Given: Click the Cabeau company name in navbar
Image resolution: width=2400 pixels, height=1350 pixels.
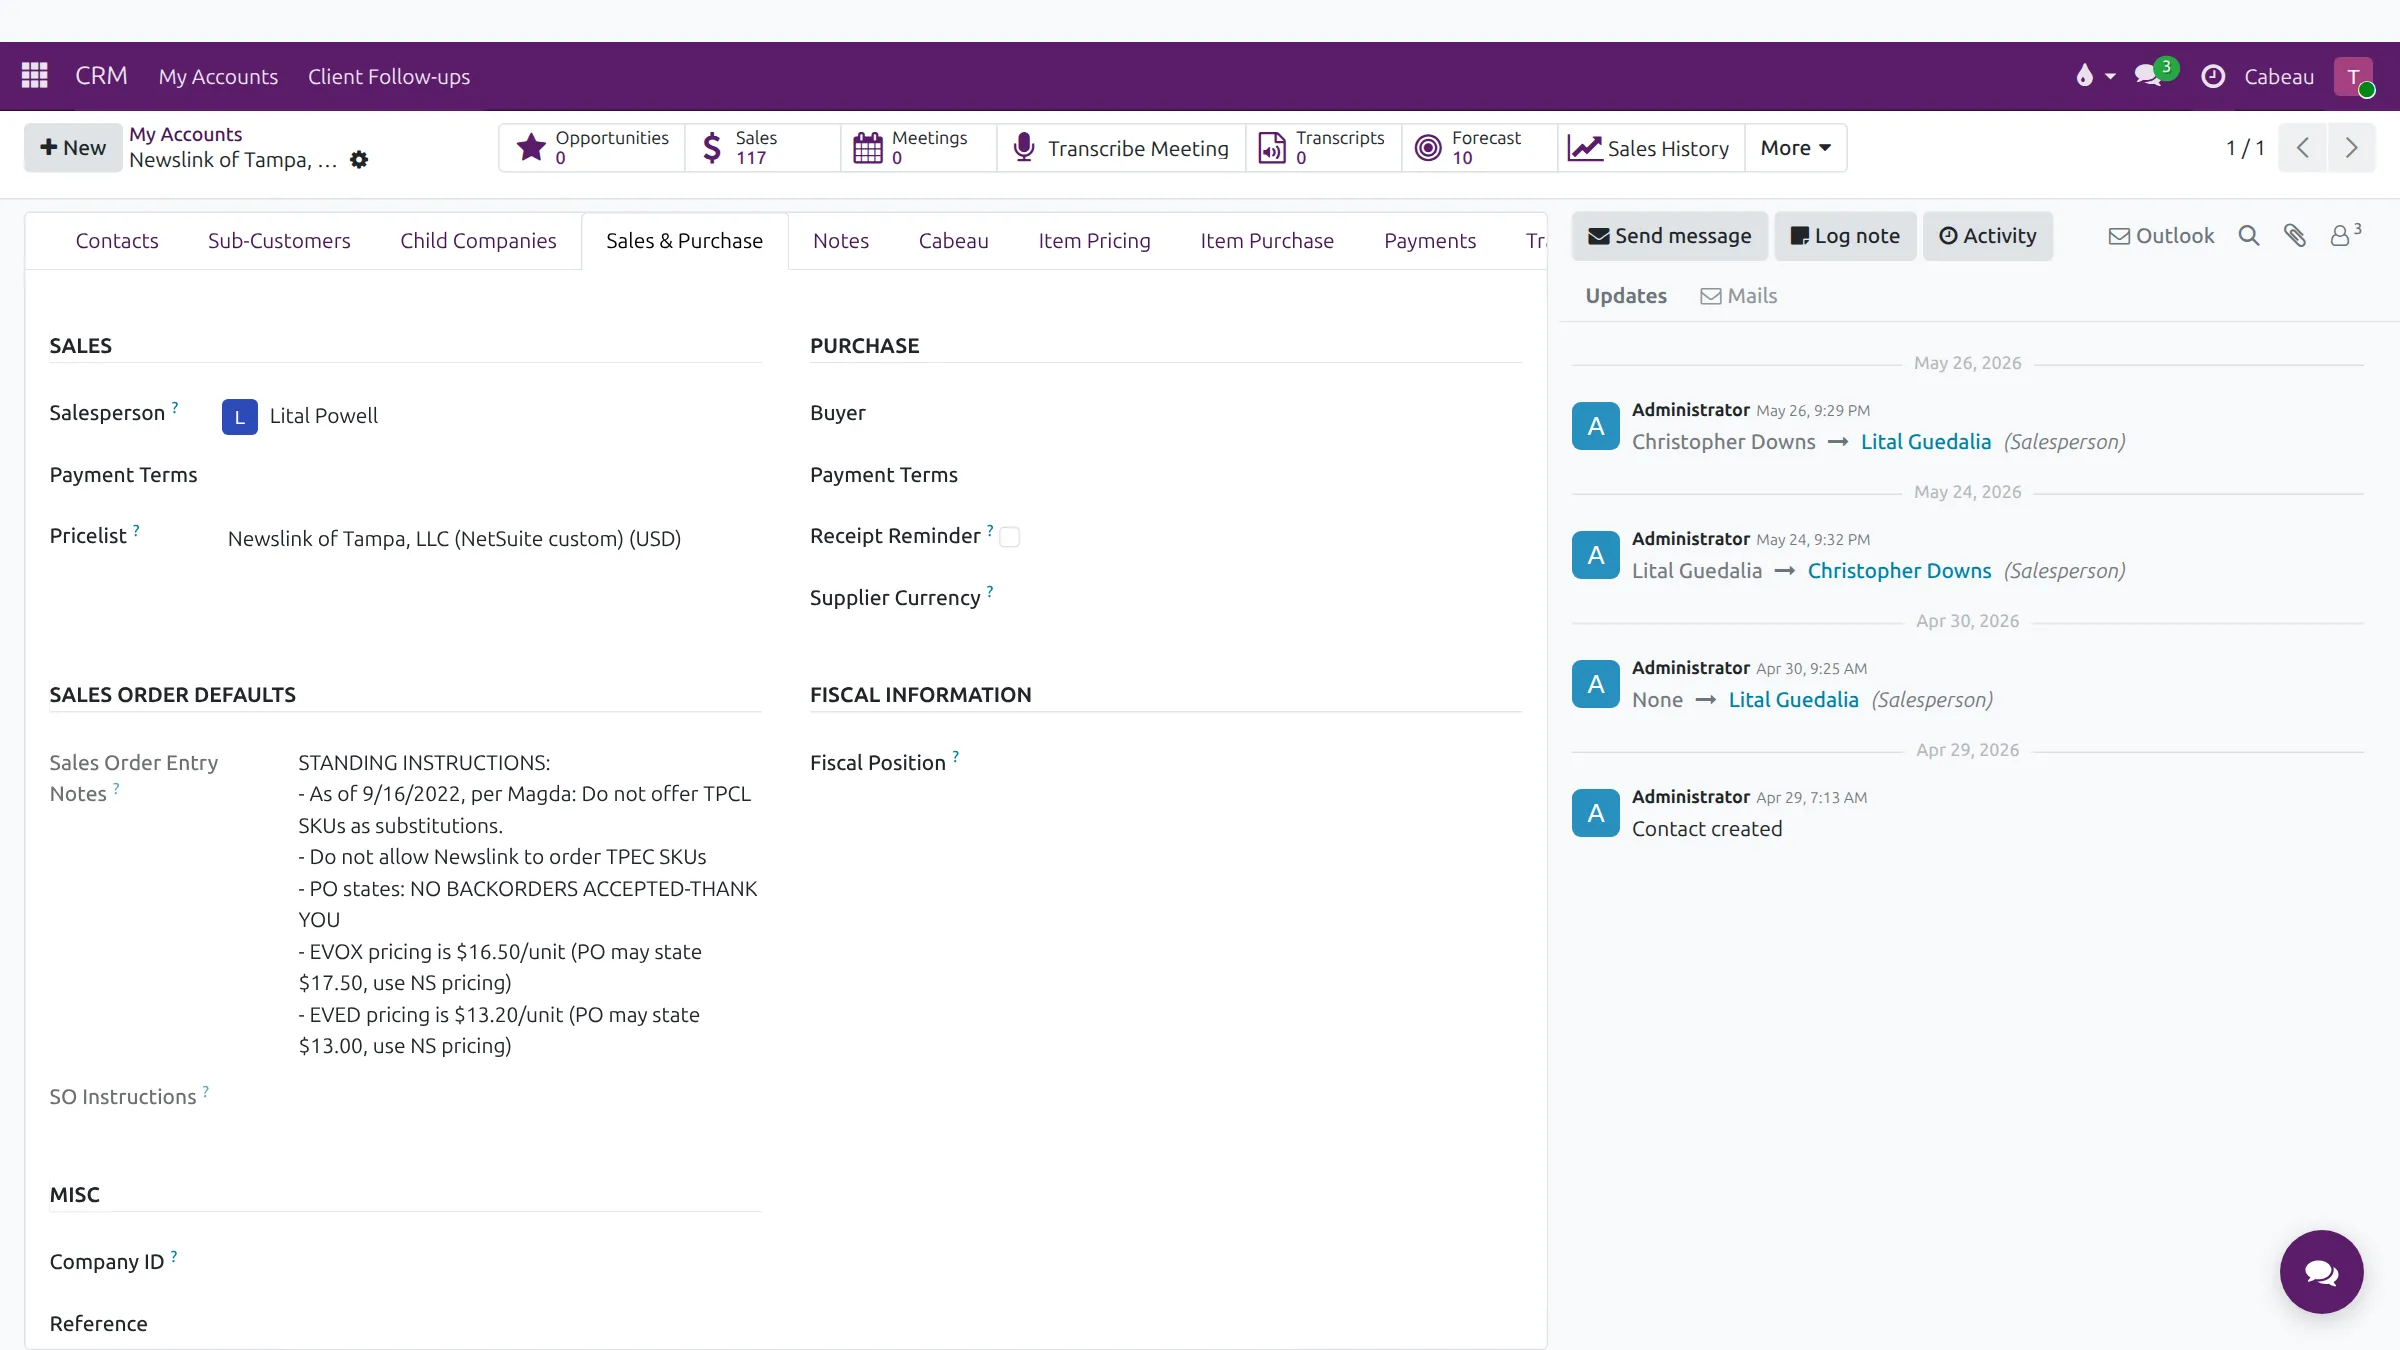Looking at the screenshot, I should 2279,77.
